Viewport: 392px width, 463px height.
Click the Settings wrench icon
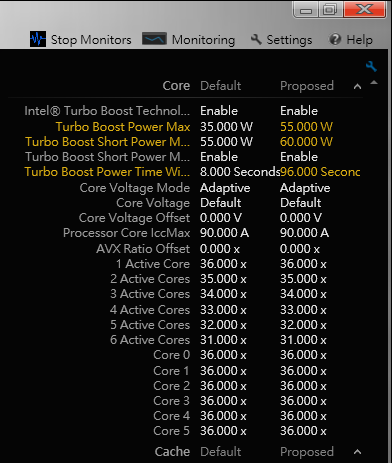coord(256,39)
